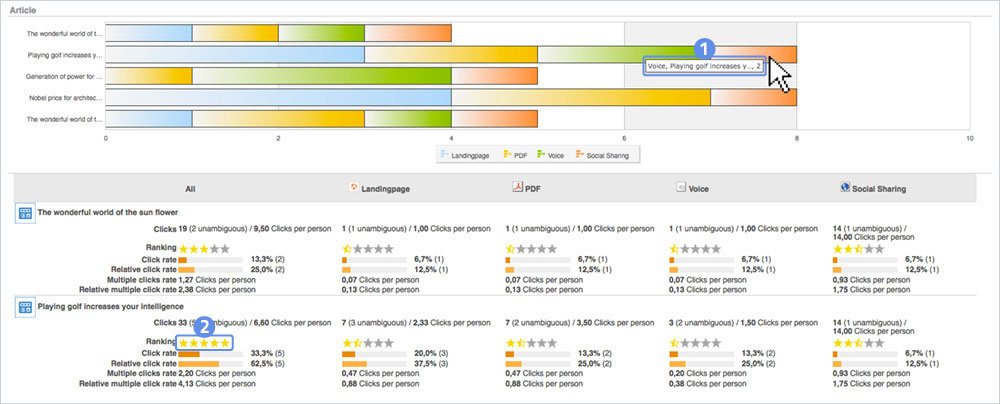The height and width of the screenshot is (404, 1000).
Task: Click the golf article icon
Action: (25, 307)
